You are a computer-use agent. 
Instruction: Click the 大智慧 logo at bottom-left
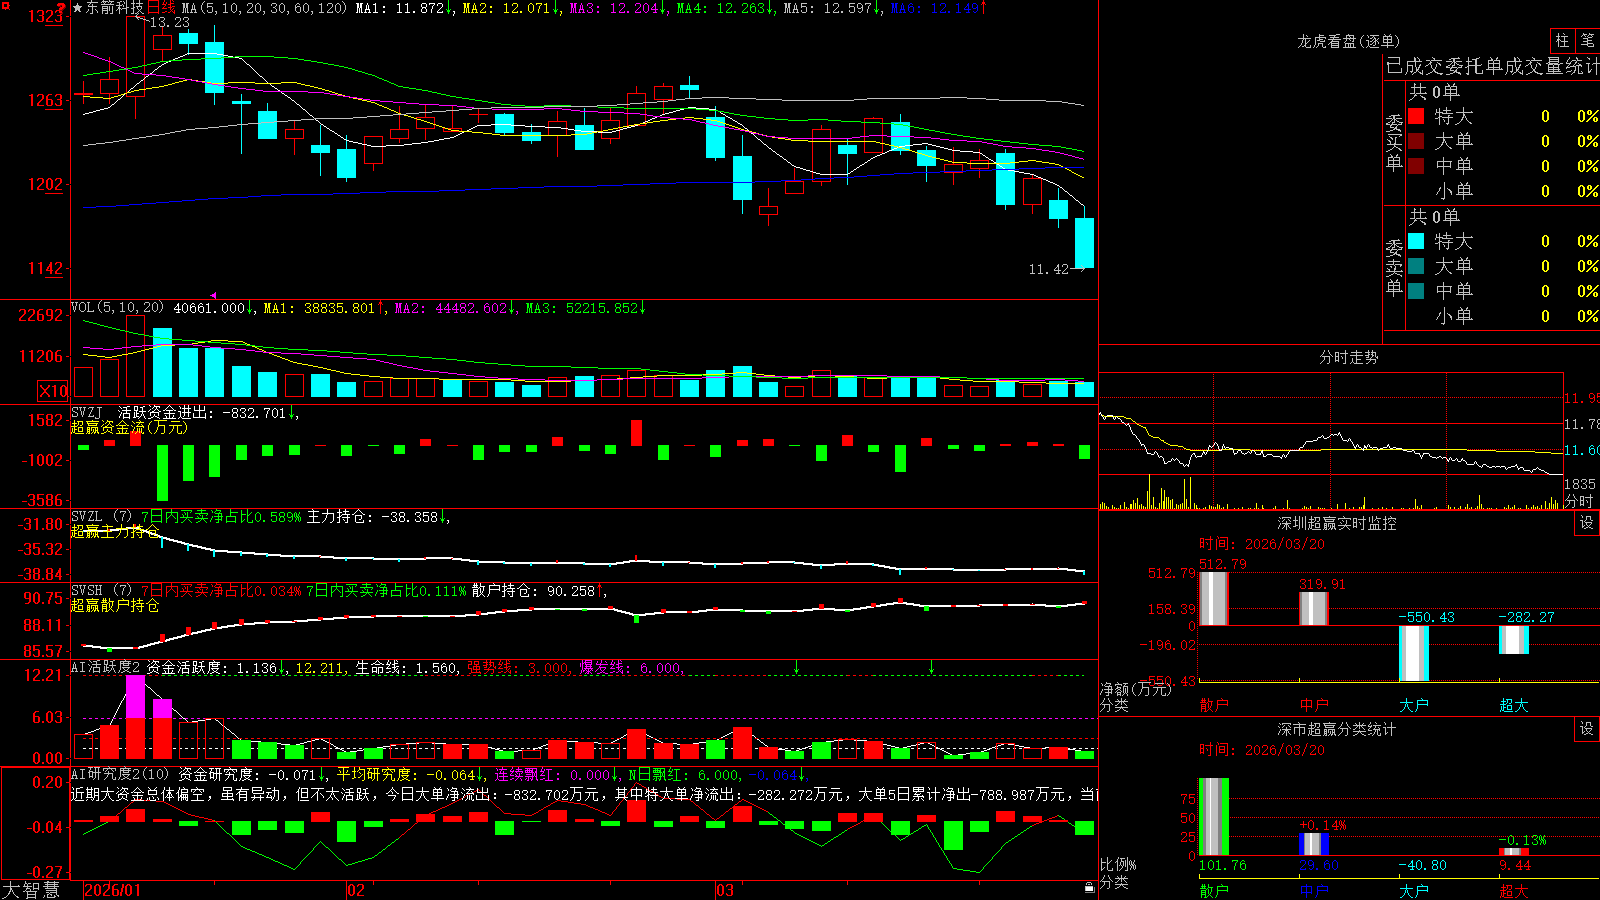(x=31, y=890)
